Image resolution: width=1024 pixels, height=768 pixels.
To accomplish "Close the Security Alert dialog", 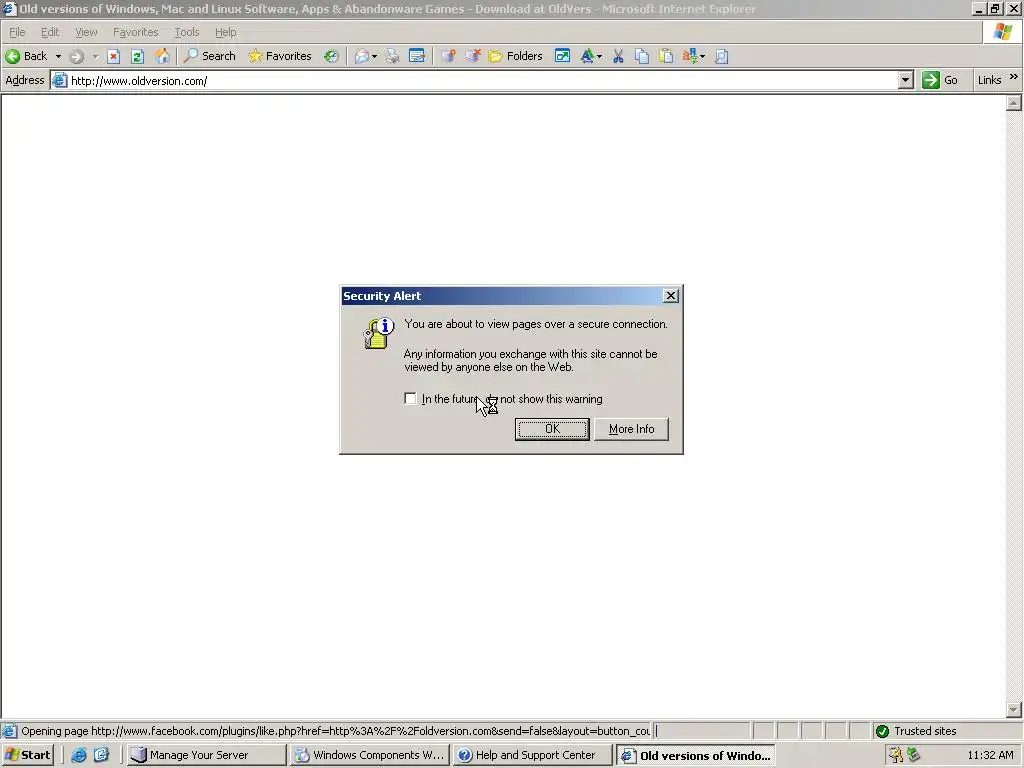I will [671, 296].
